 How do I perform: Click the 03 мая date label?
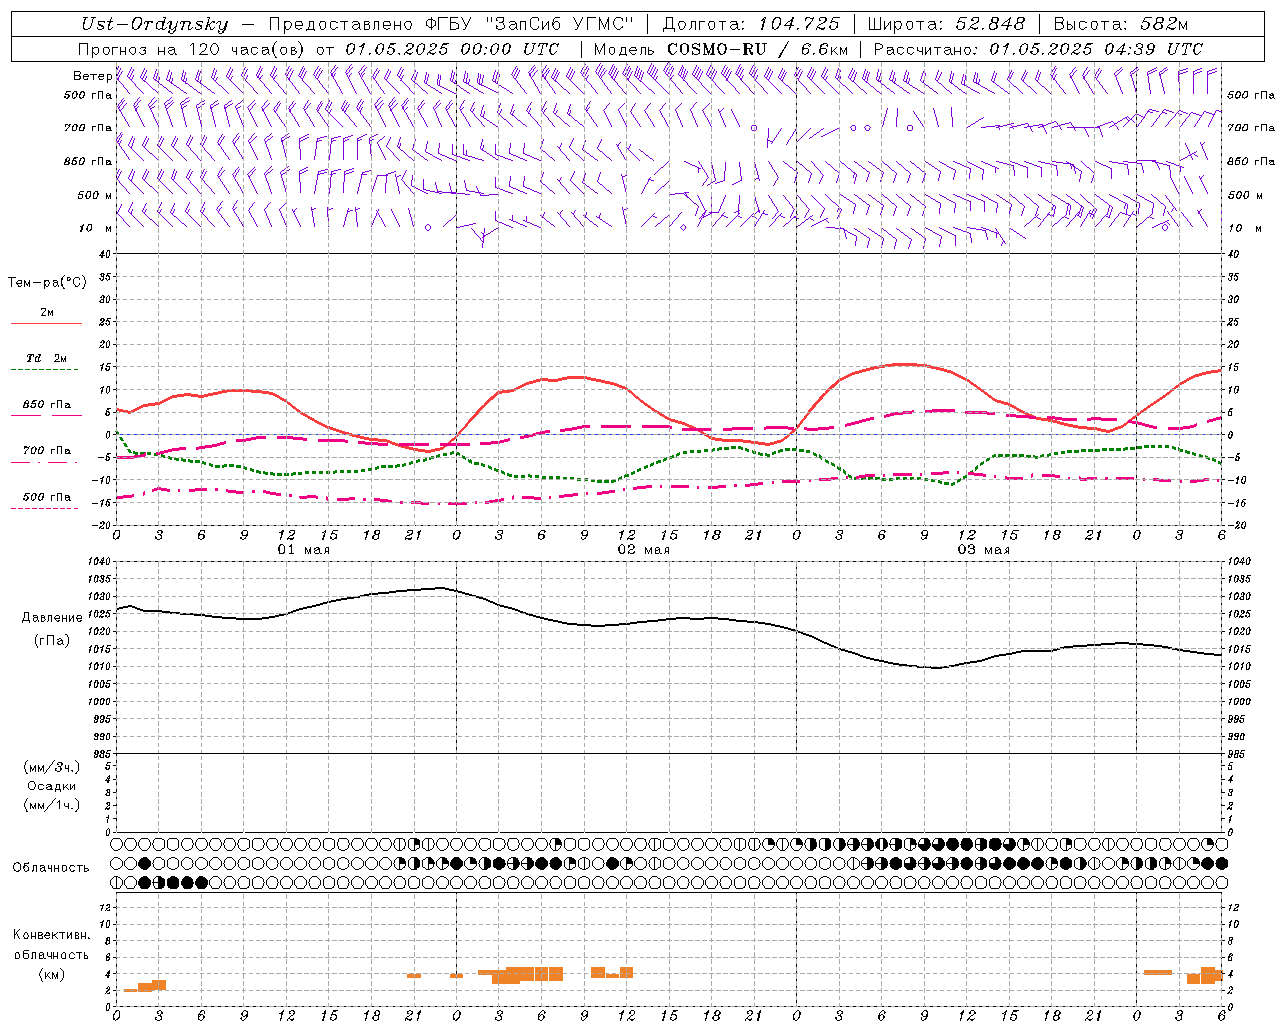coord(984,550)
